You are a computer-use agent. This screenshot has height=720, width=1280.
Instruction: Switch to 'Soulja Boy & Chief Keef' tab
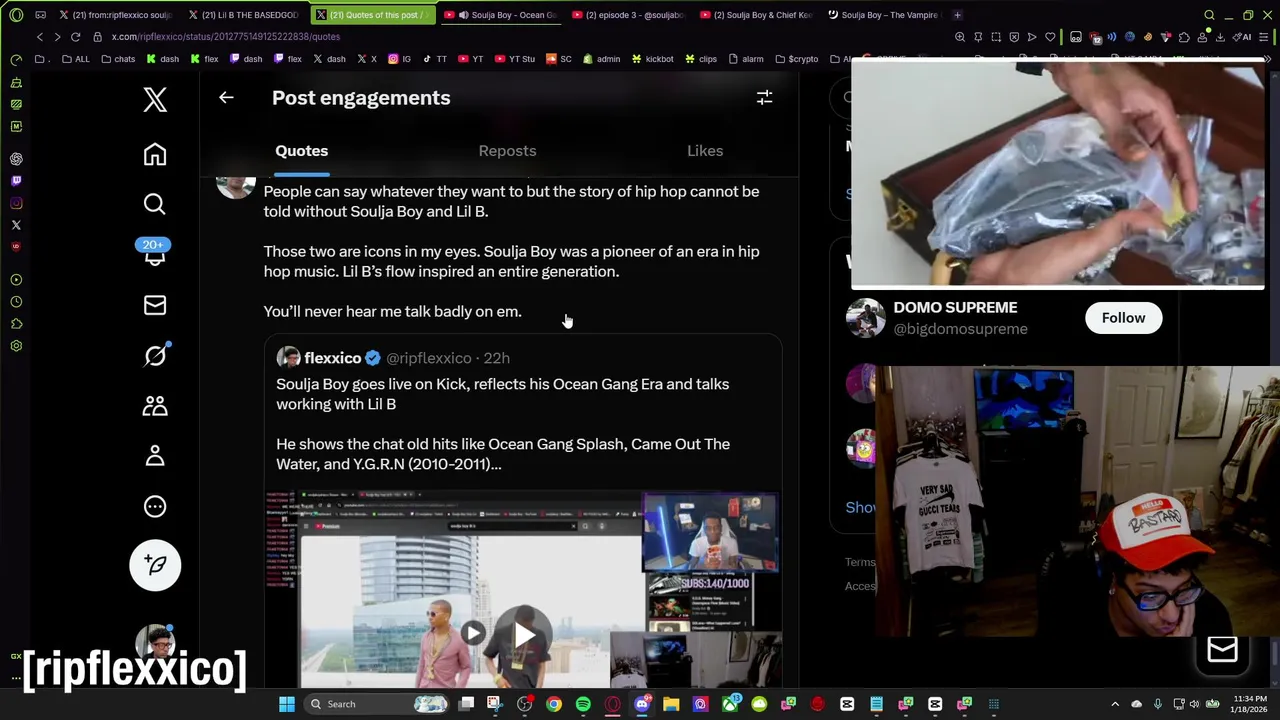coord(758,15)
